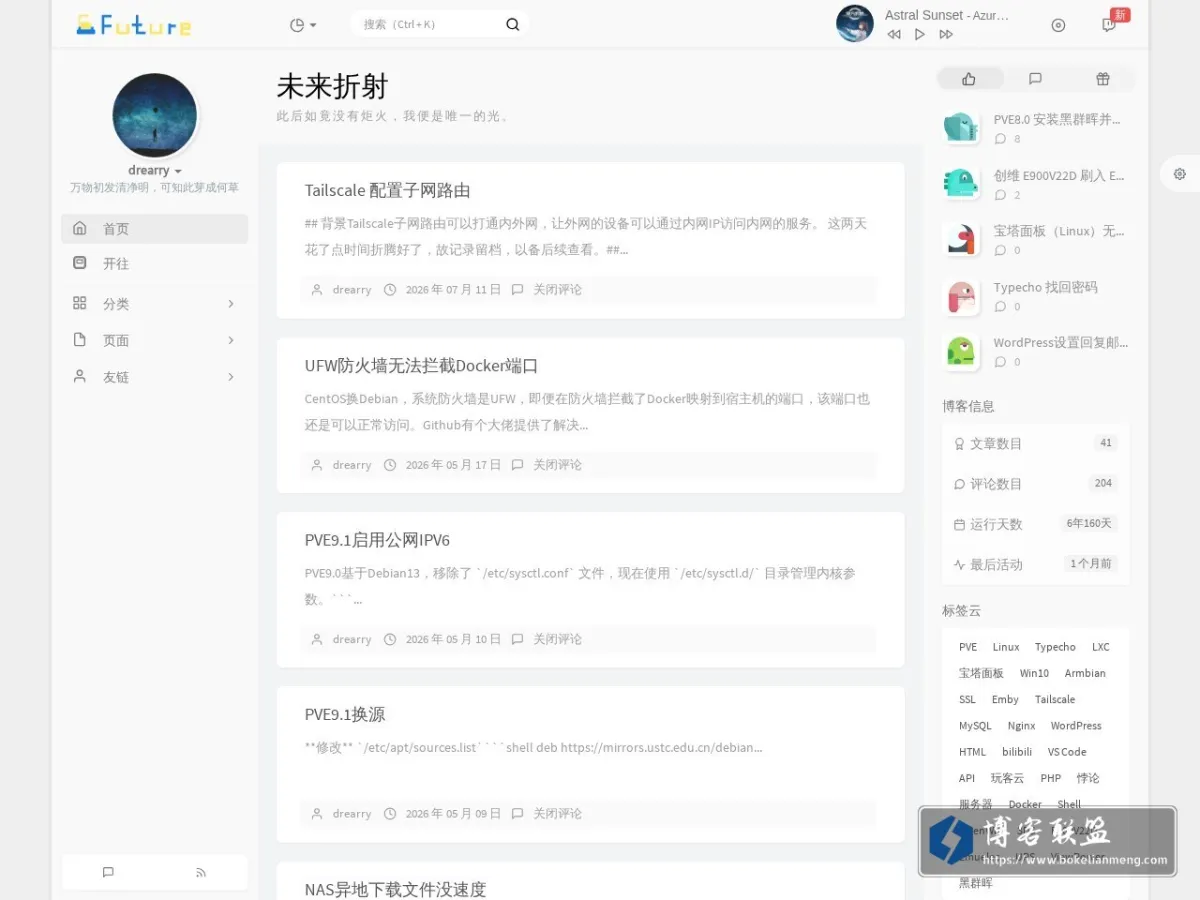Open notifications icon with red badge
Screen dimensions: 1200x900
1109,25
